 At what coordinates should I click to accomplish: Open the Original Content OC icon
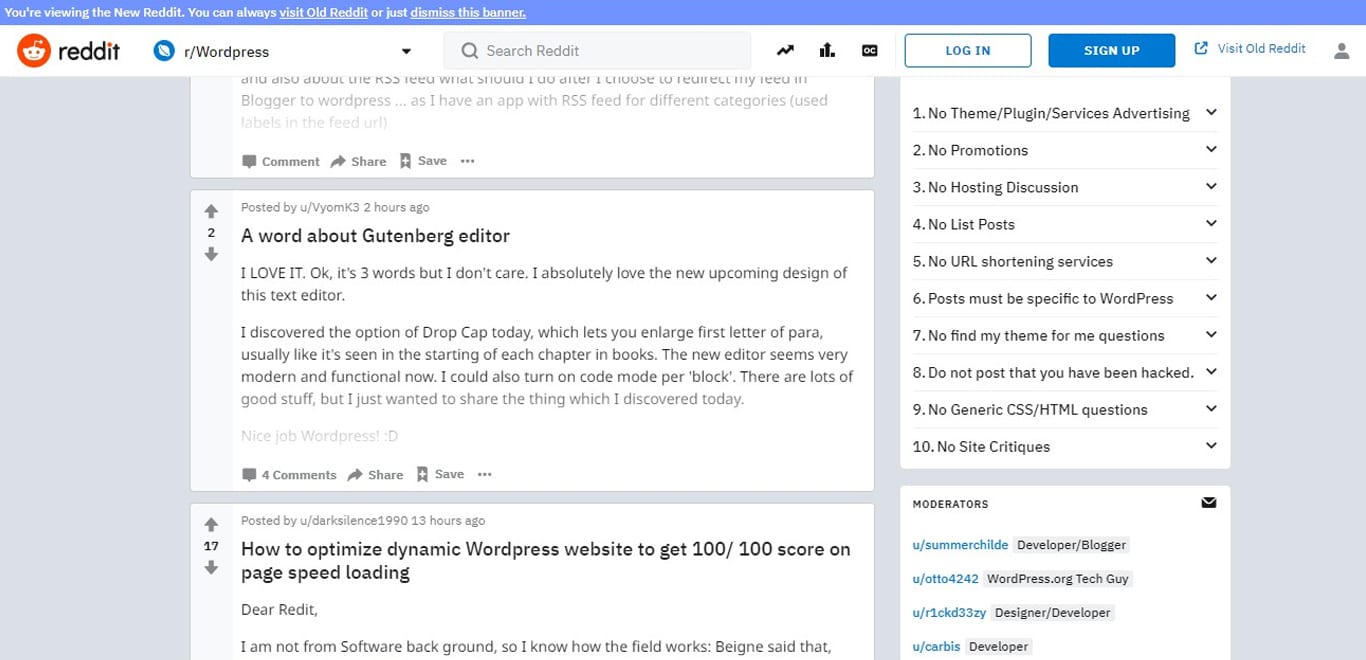(870, 50)
